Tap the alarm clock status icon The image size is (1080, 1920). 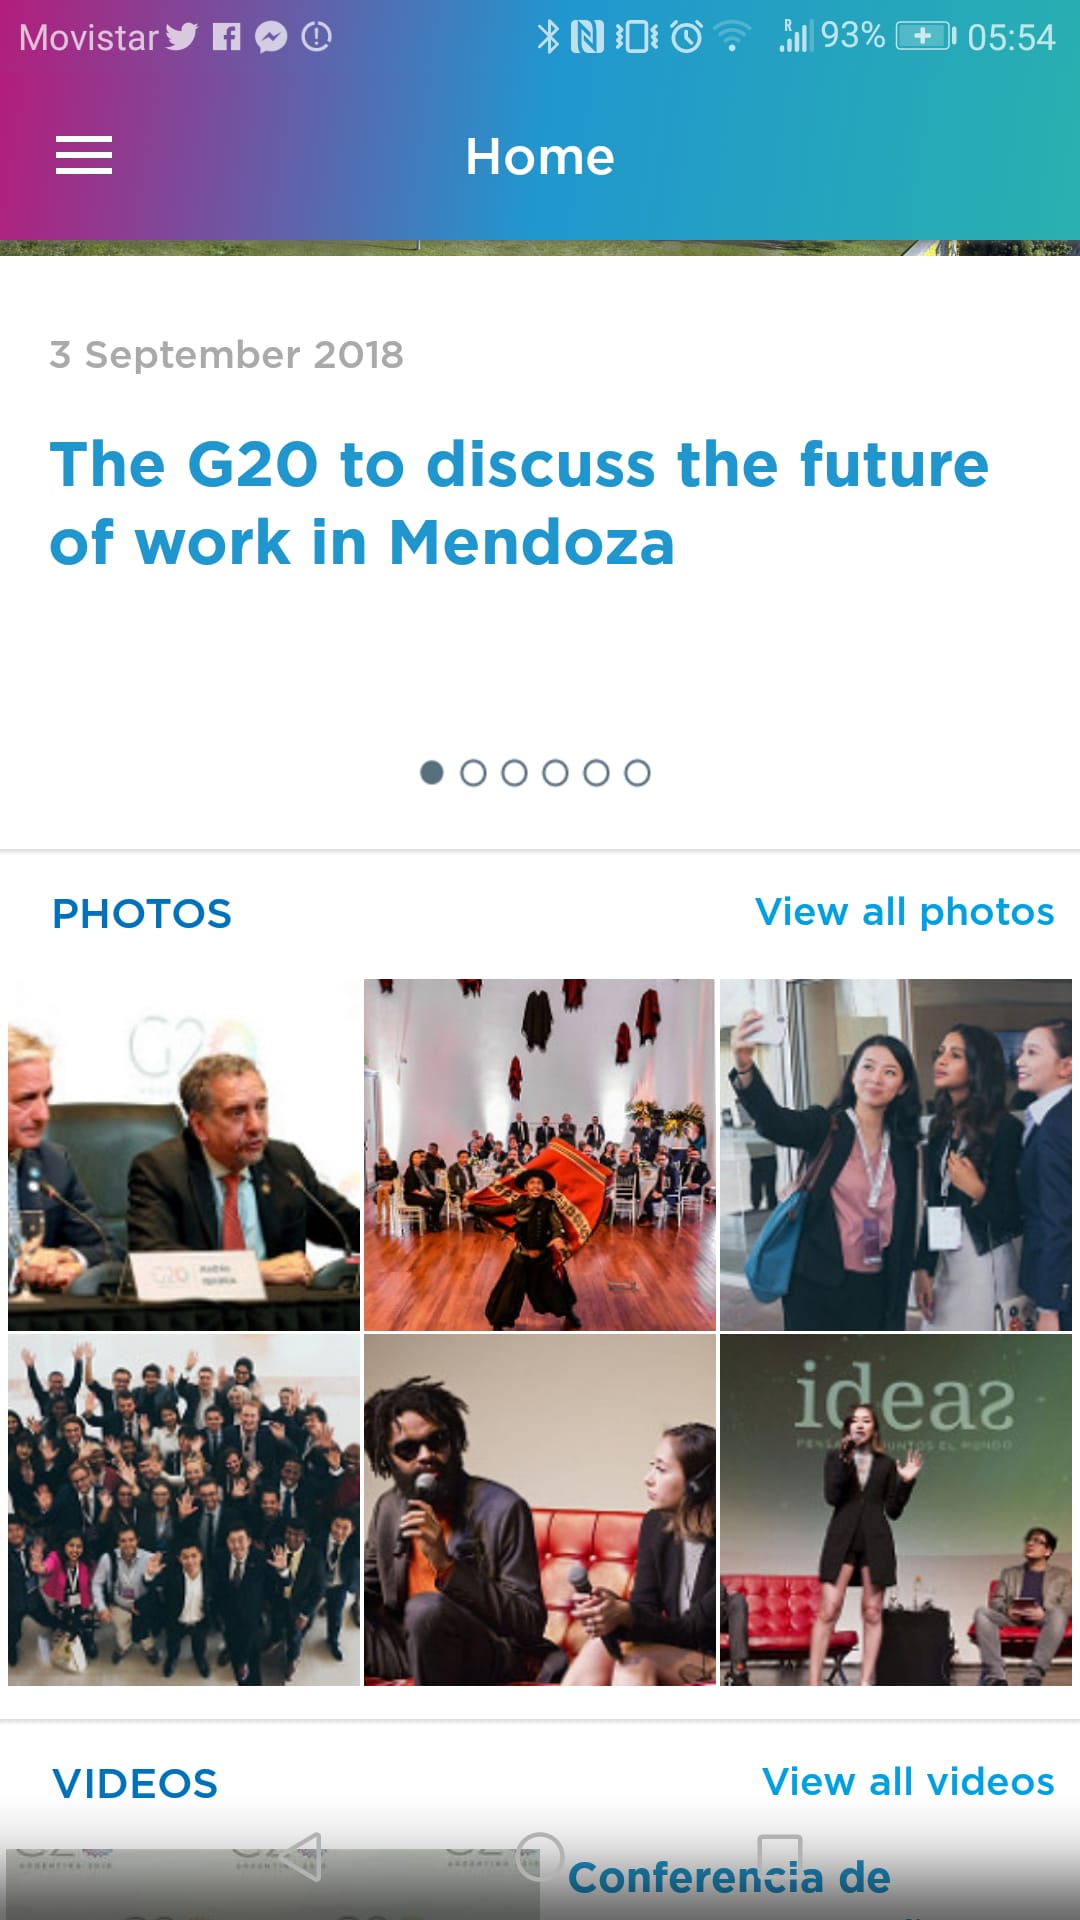[687, 37]
